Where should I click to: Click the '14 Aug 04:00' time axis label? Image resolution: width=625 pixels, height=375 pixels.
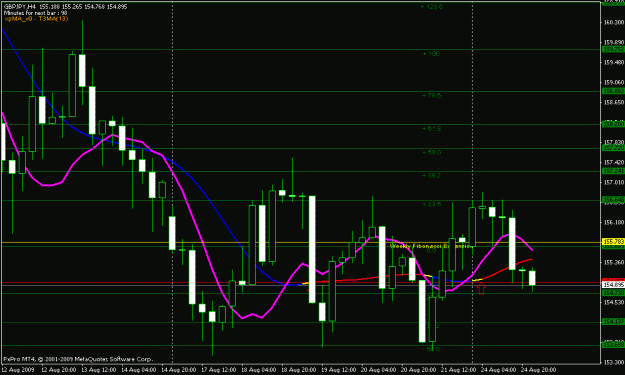[x=139, y=370]
